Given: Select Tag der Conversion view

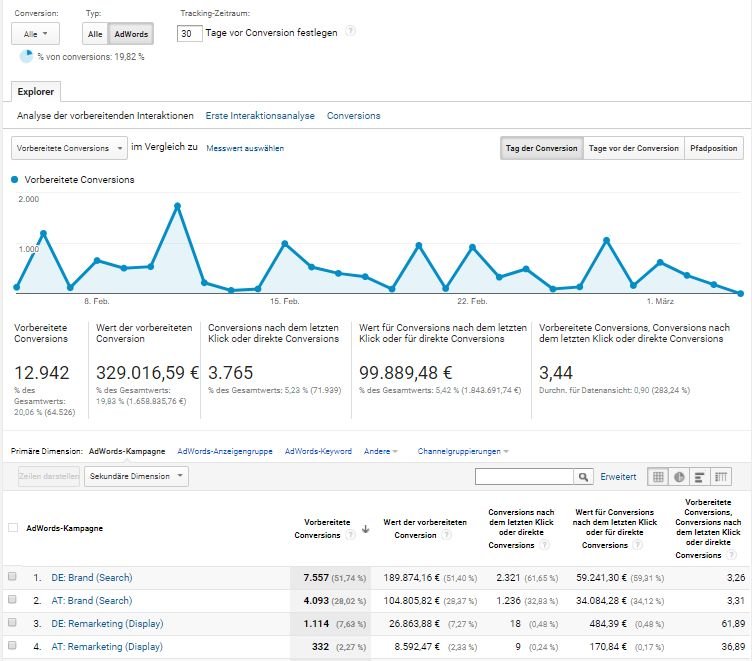Looking at the screenshot, I should click(x=541, y=148).
